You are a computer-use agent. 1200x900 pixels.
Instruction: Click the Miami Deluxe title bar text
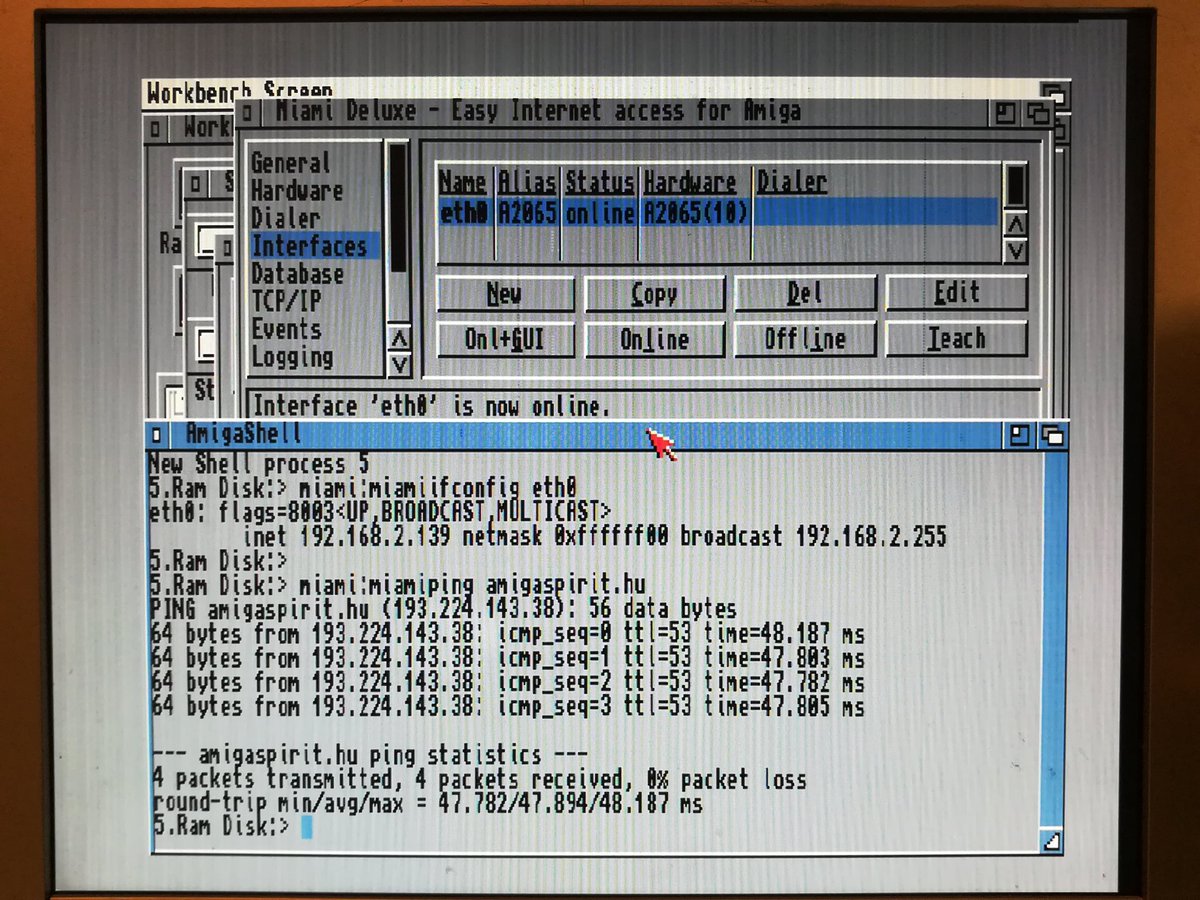pos(539,110)
